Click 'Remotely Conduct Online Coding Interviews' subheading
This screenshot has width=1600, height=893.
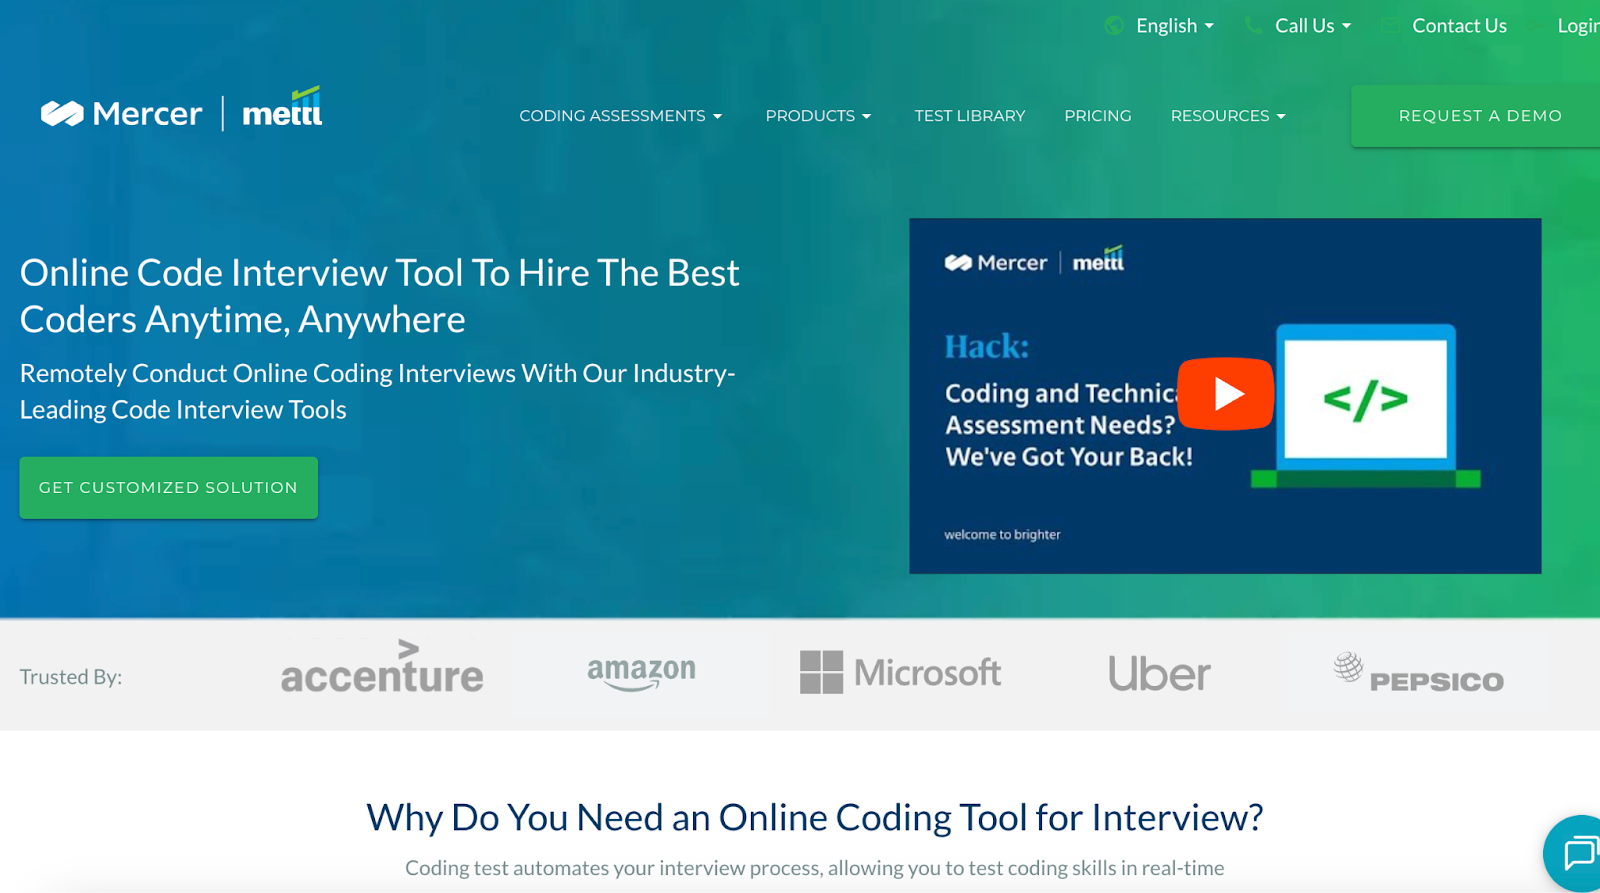point(378,391)
